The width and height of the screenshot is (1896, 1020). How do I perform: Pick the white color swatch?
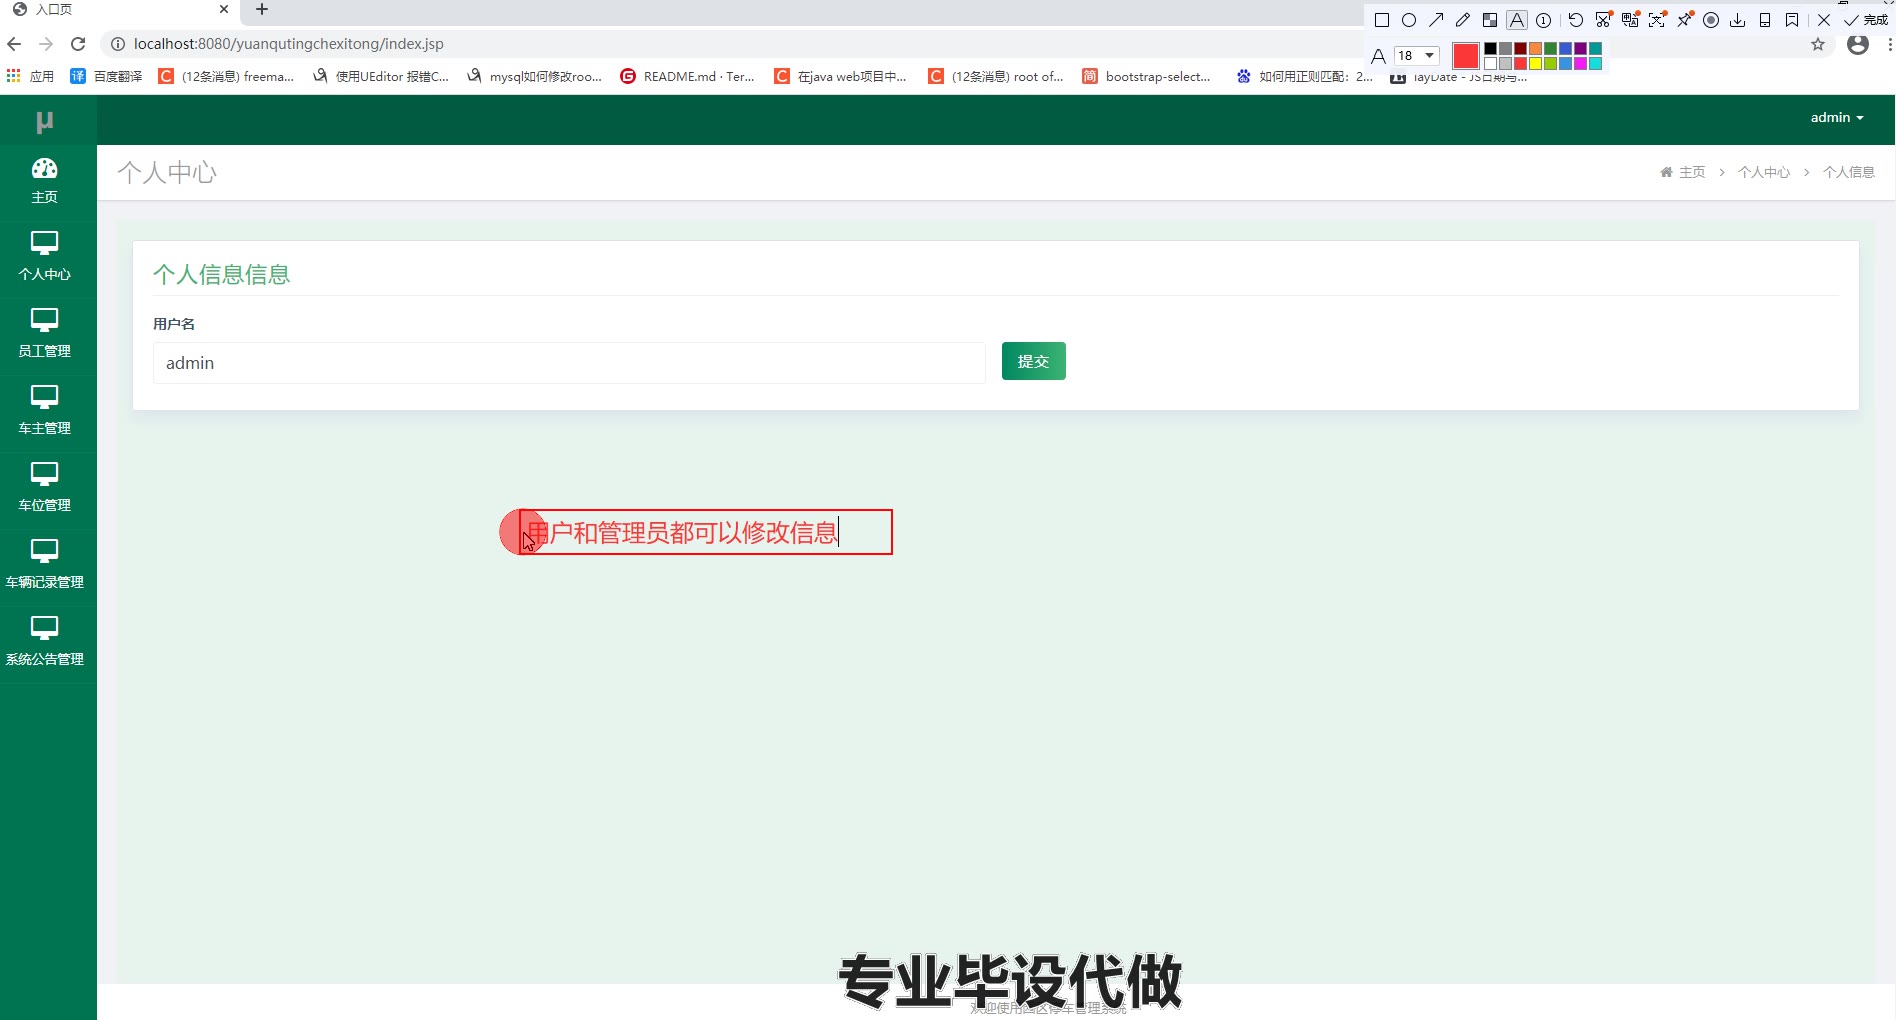1490,63
